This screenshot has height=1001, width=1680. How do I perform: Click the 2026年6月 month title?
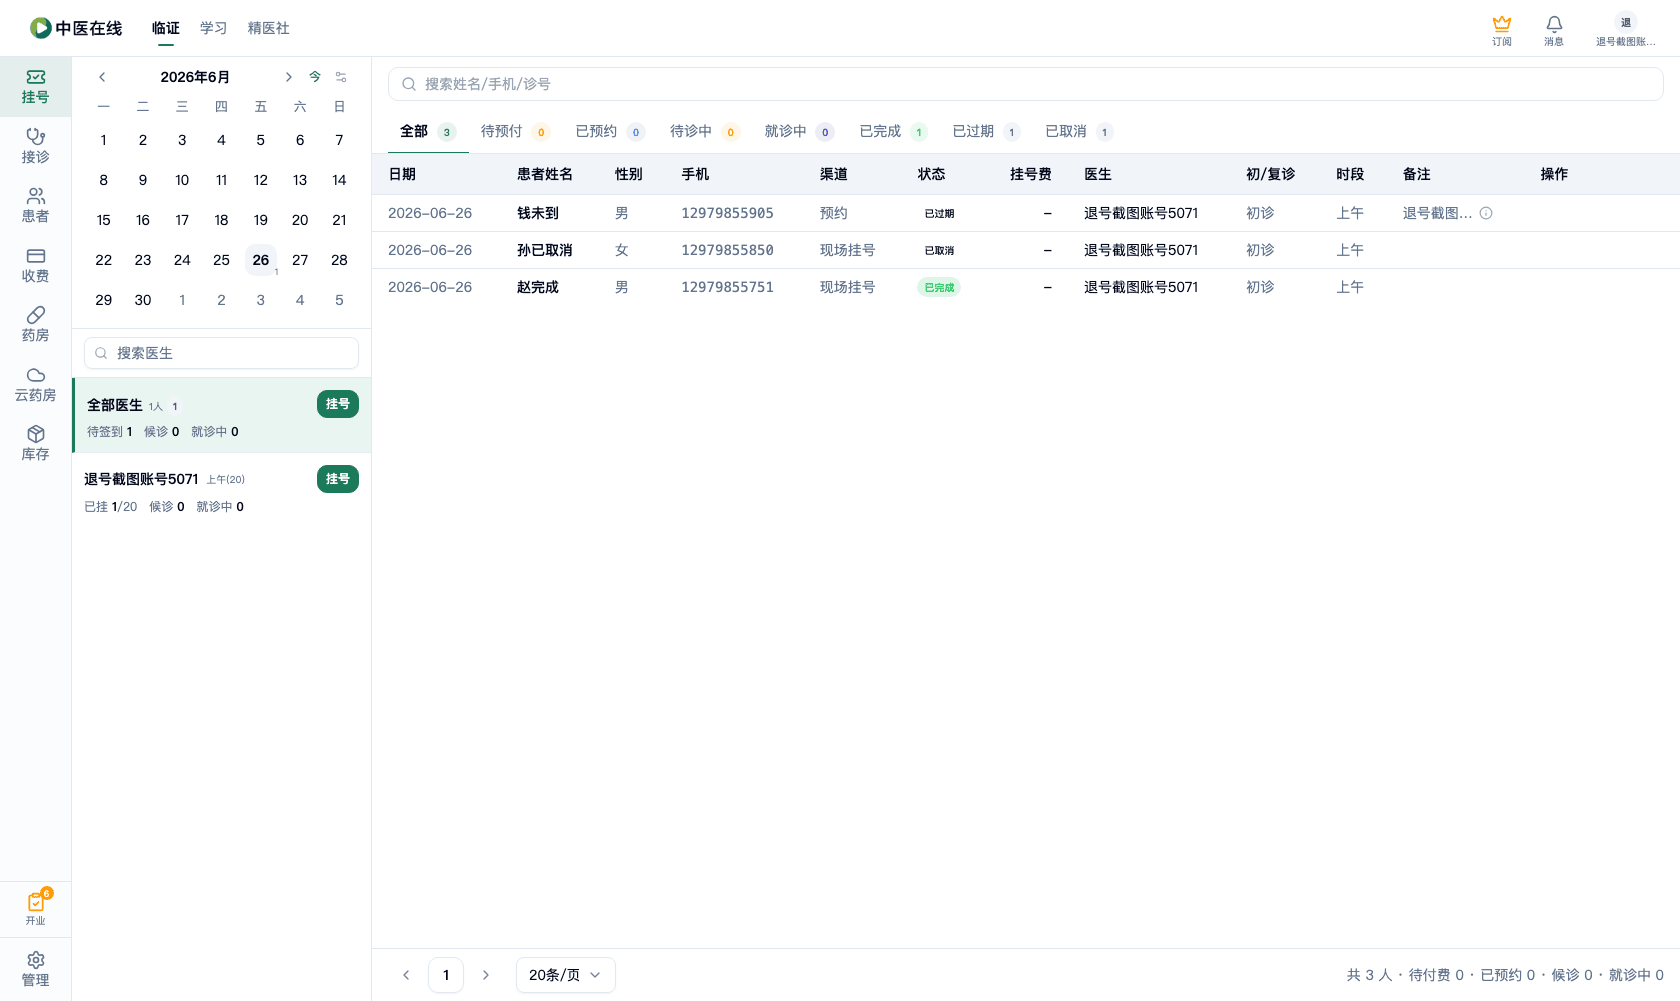195,77
